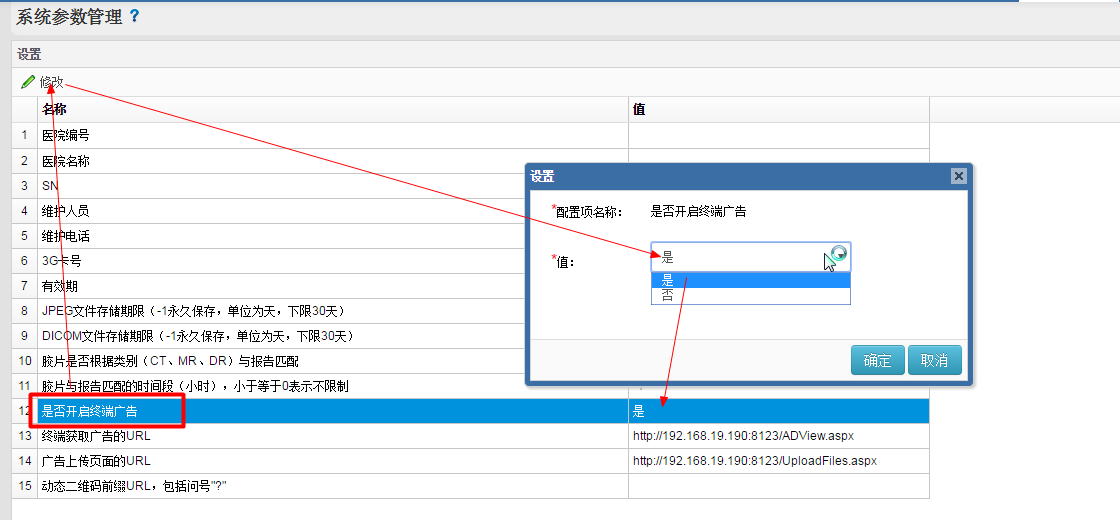Click the 修改 pencil edit icon
The width and height of the screenshot is (1120, 520).
tap(28, 82)
